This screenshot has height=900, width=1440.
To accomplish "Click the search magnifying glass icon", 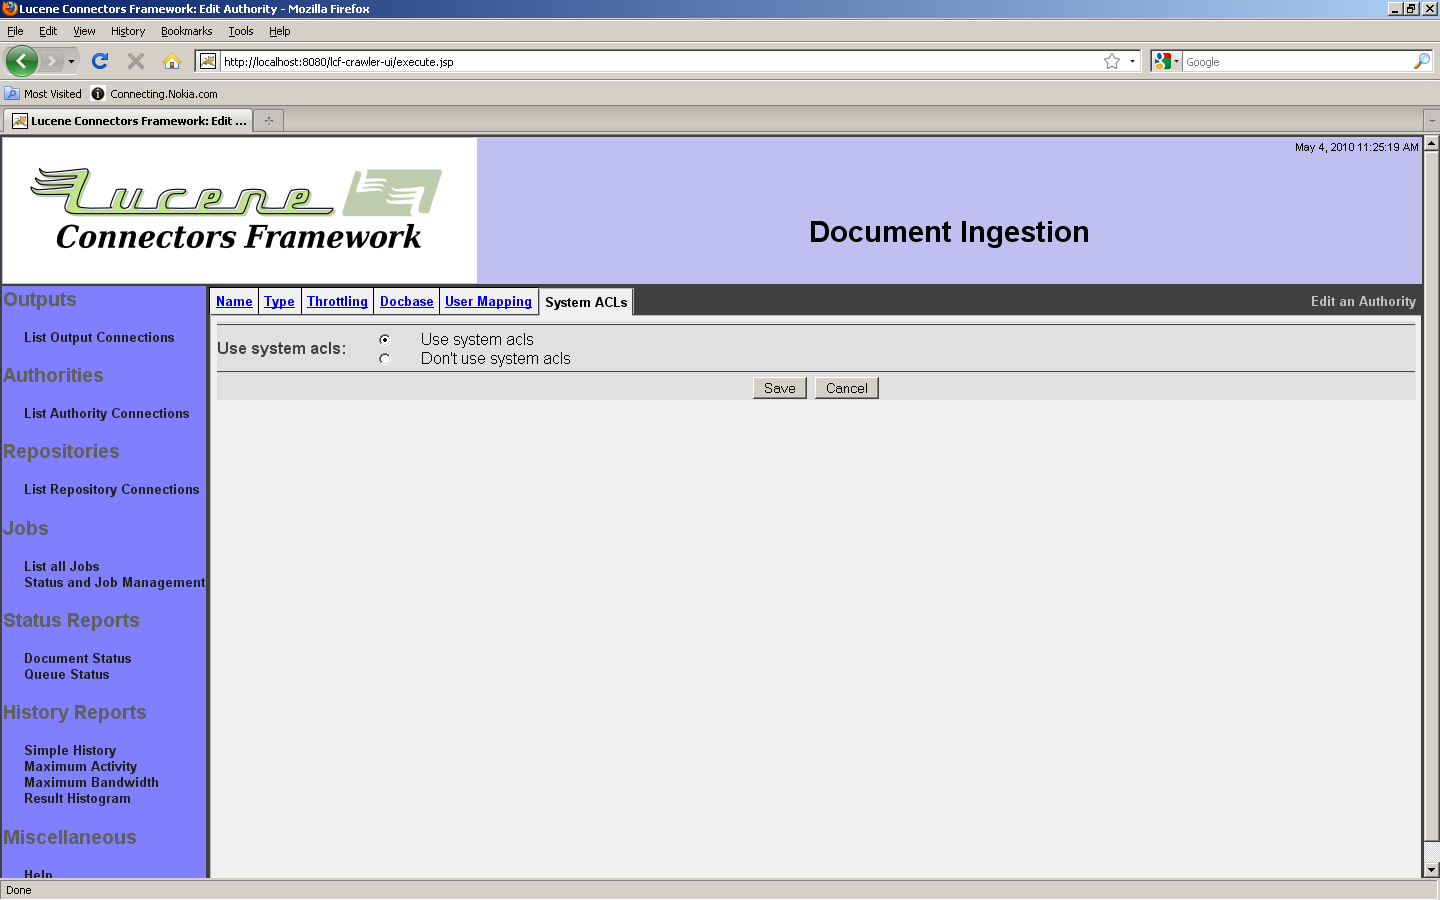I will pyautogui.click(x=1421, y=61).
